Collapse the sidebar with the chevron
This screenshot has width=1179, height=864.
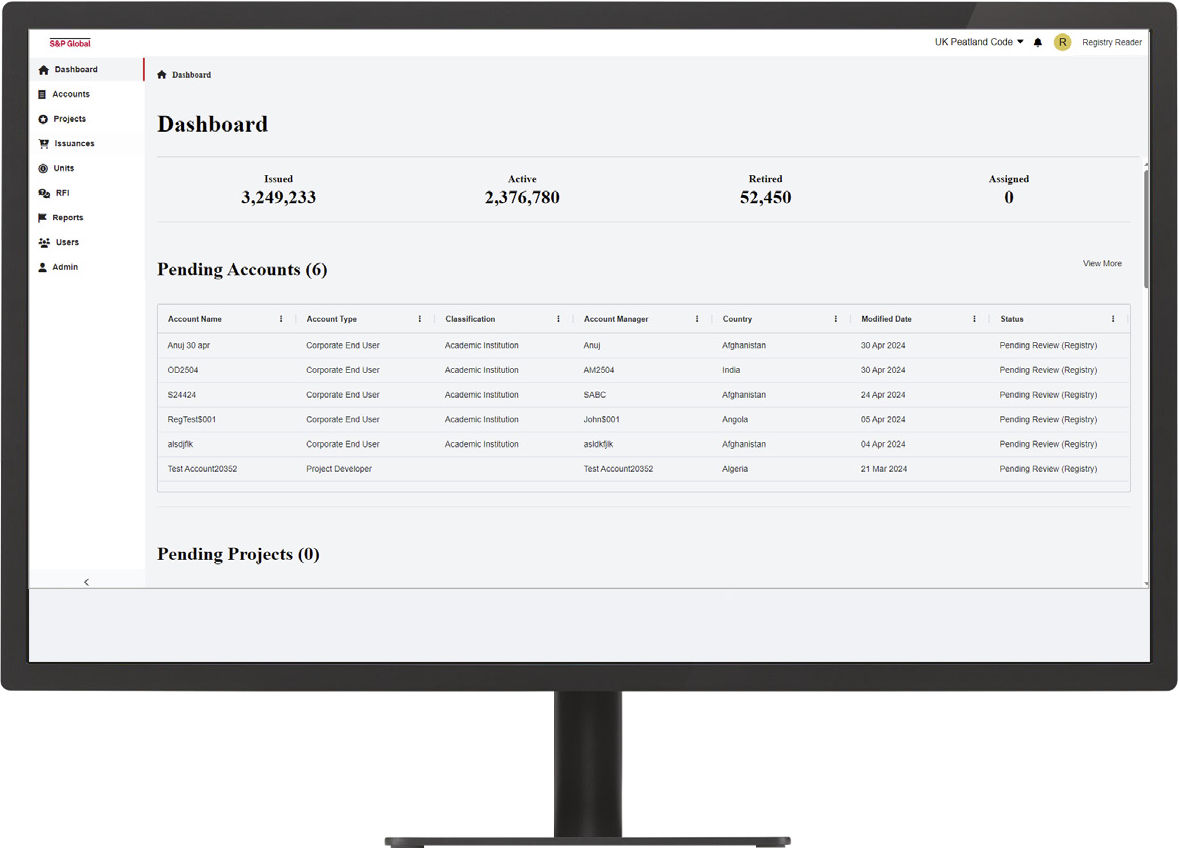(86, 582)
